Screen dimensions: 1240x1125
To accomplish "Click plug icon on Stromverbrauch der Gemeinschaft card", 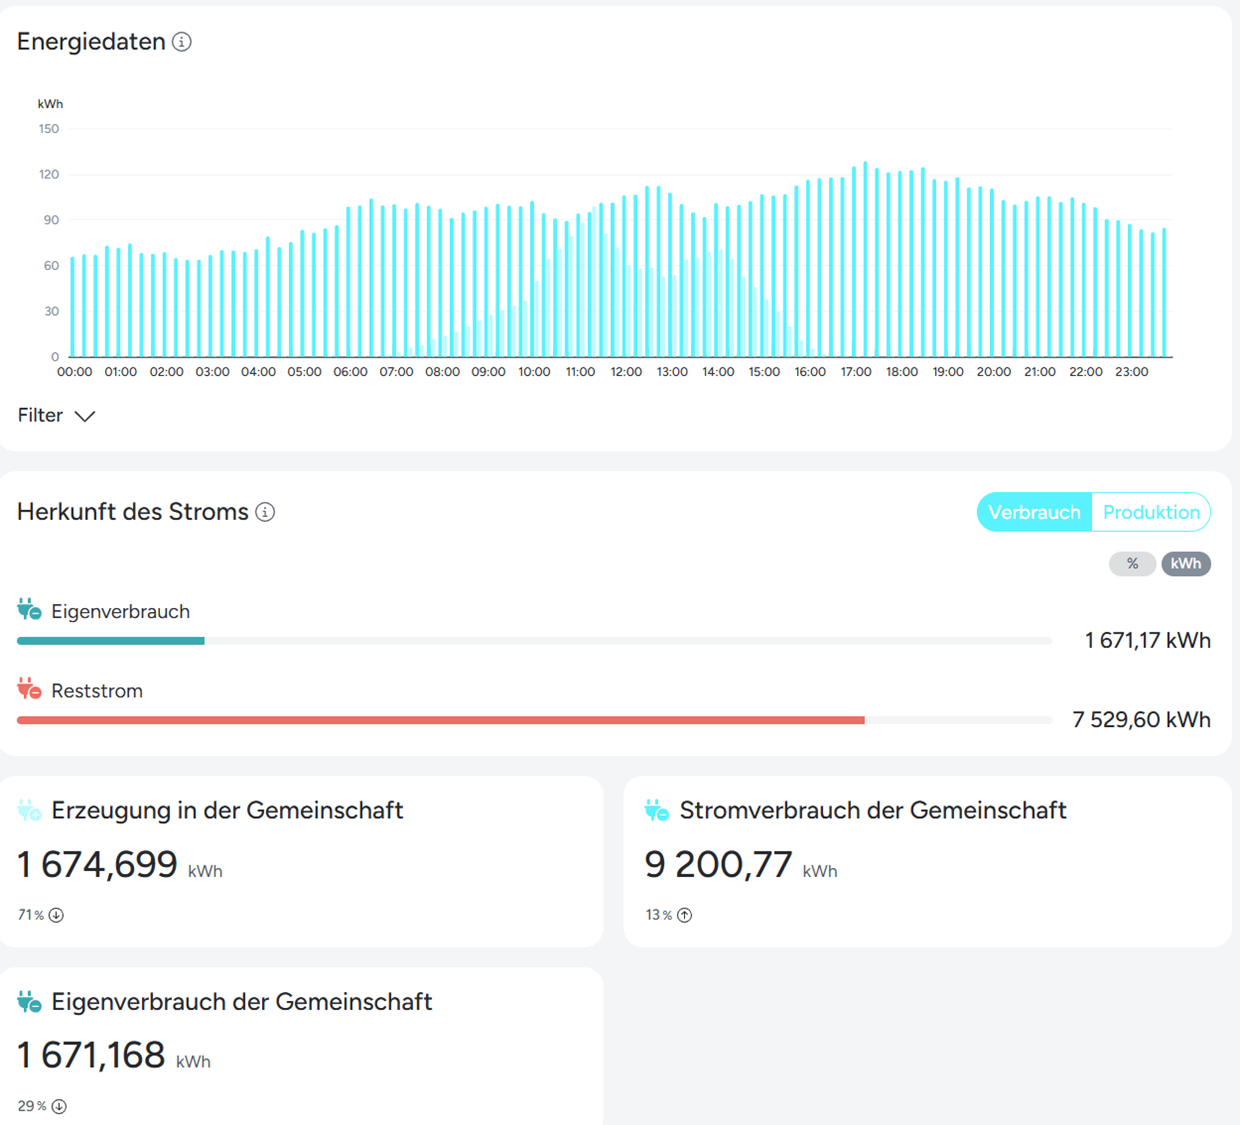I will click(x=657, y=810).
